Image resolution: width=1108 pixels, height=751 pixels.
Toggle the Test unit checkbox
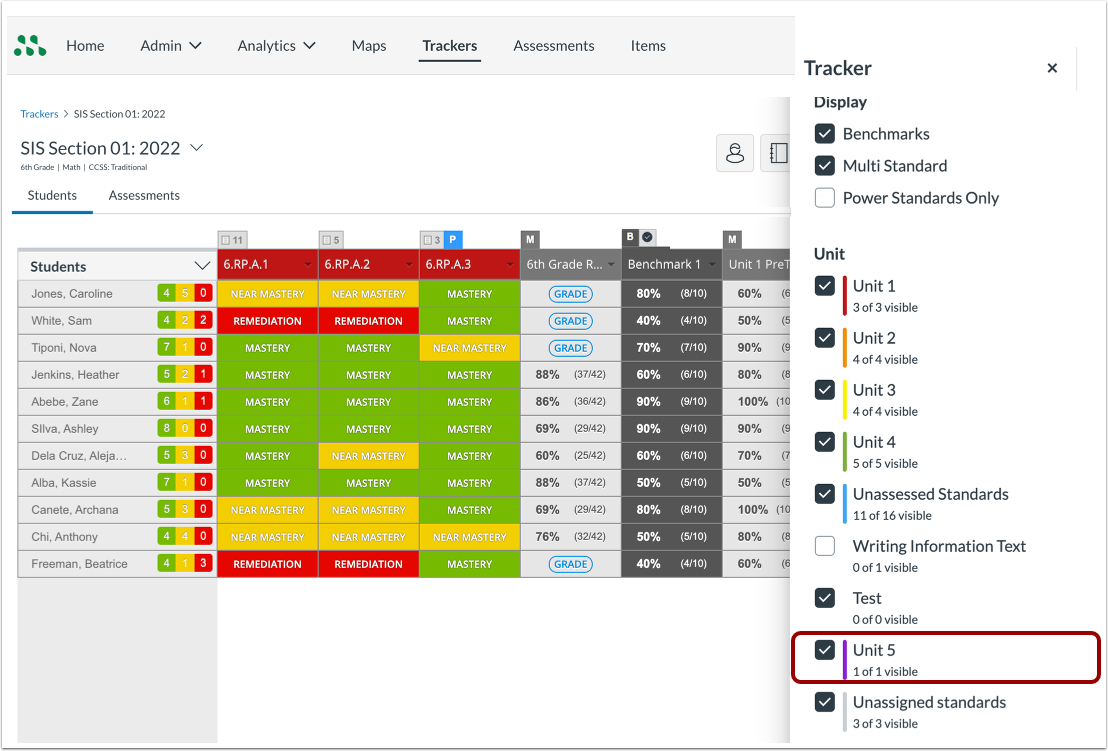[x=825, y=598]
